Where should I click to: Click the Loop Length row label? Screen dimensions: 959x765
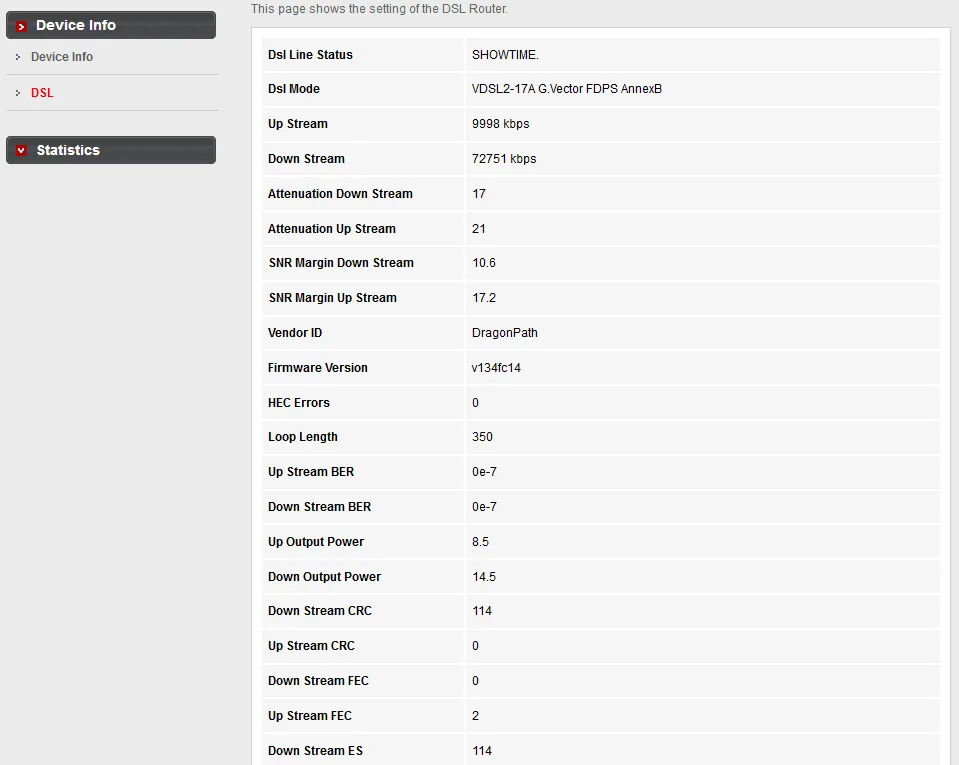[x=302, y=437]
